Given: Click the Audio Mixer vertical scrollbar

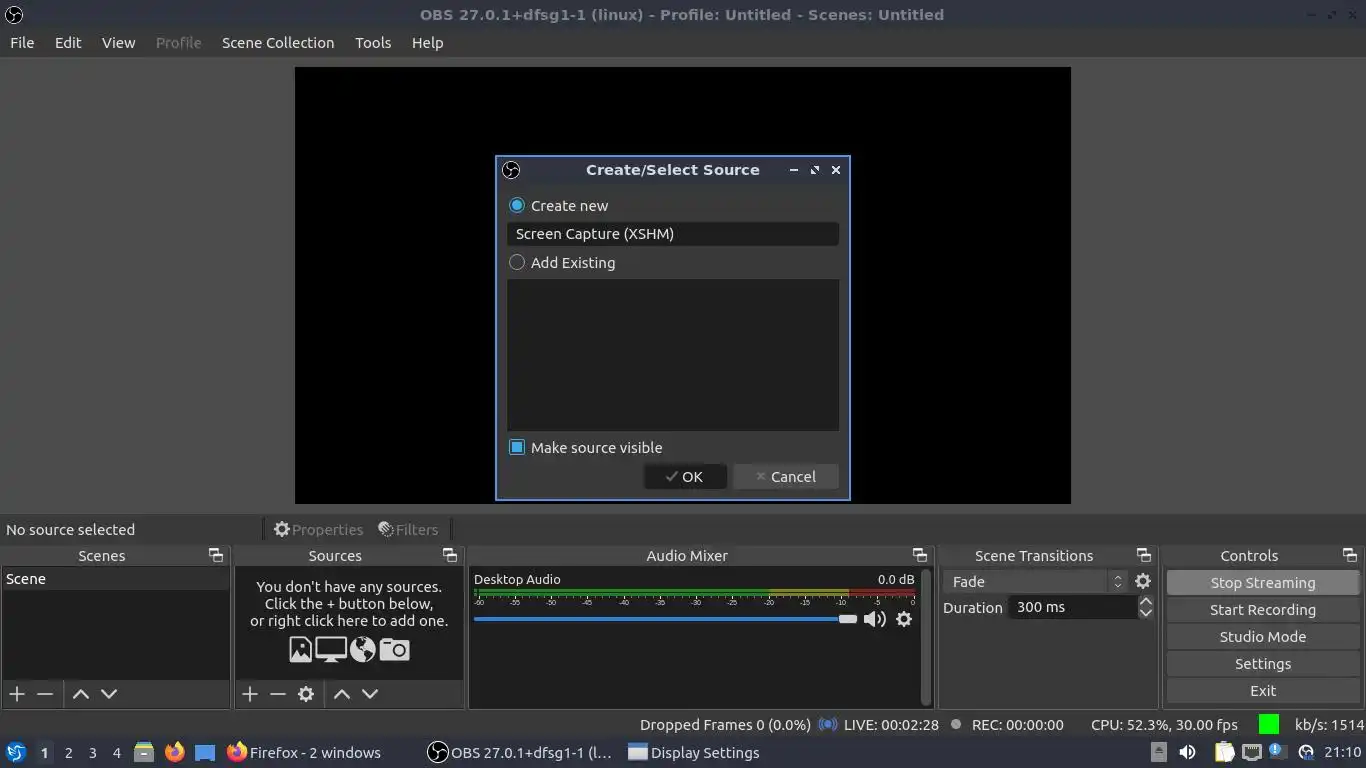Looking at the screenshot, I should tap(926, 637).
